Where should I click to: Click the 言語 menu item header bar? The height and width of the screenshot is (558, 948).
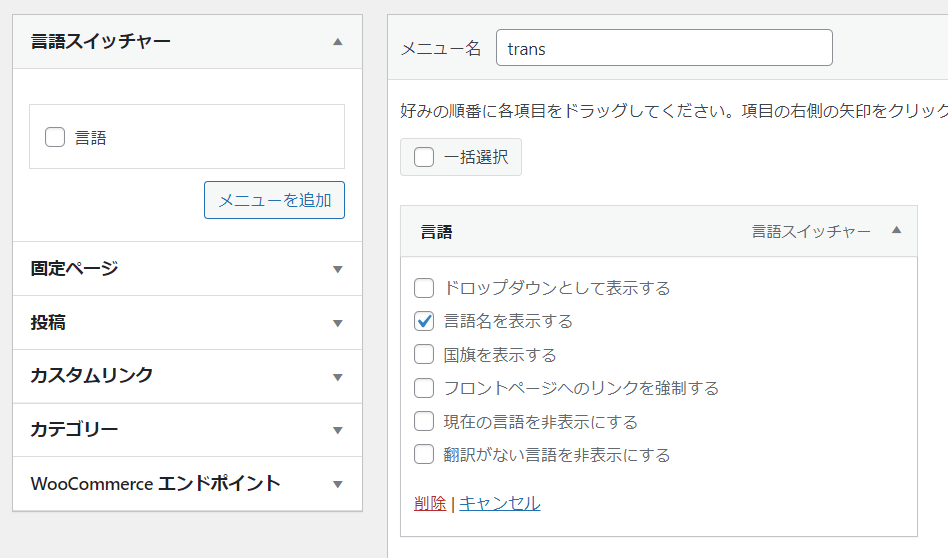pyautogui.click(x=600, y=232)
